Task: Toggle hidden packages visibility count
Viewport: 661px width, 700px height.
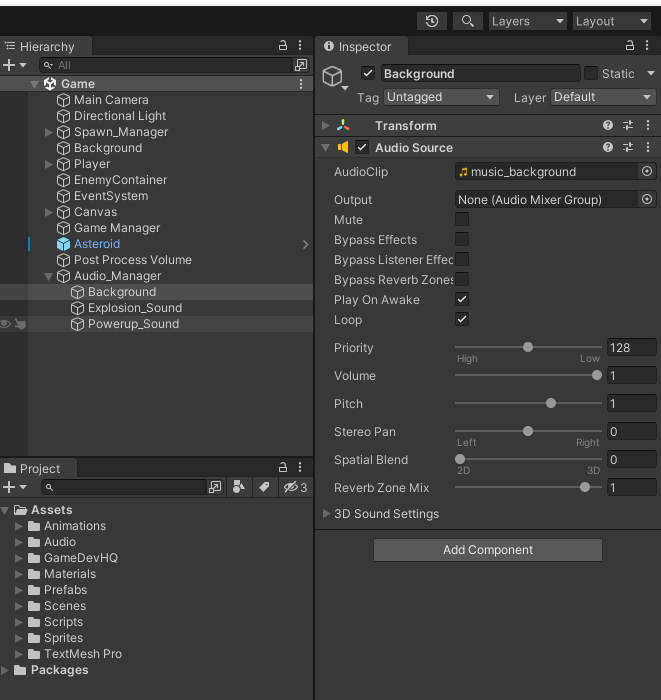Action: click(295, 487)
